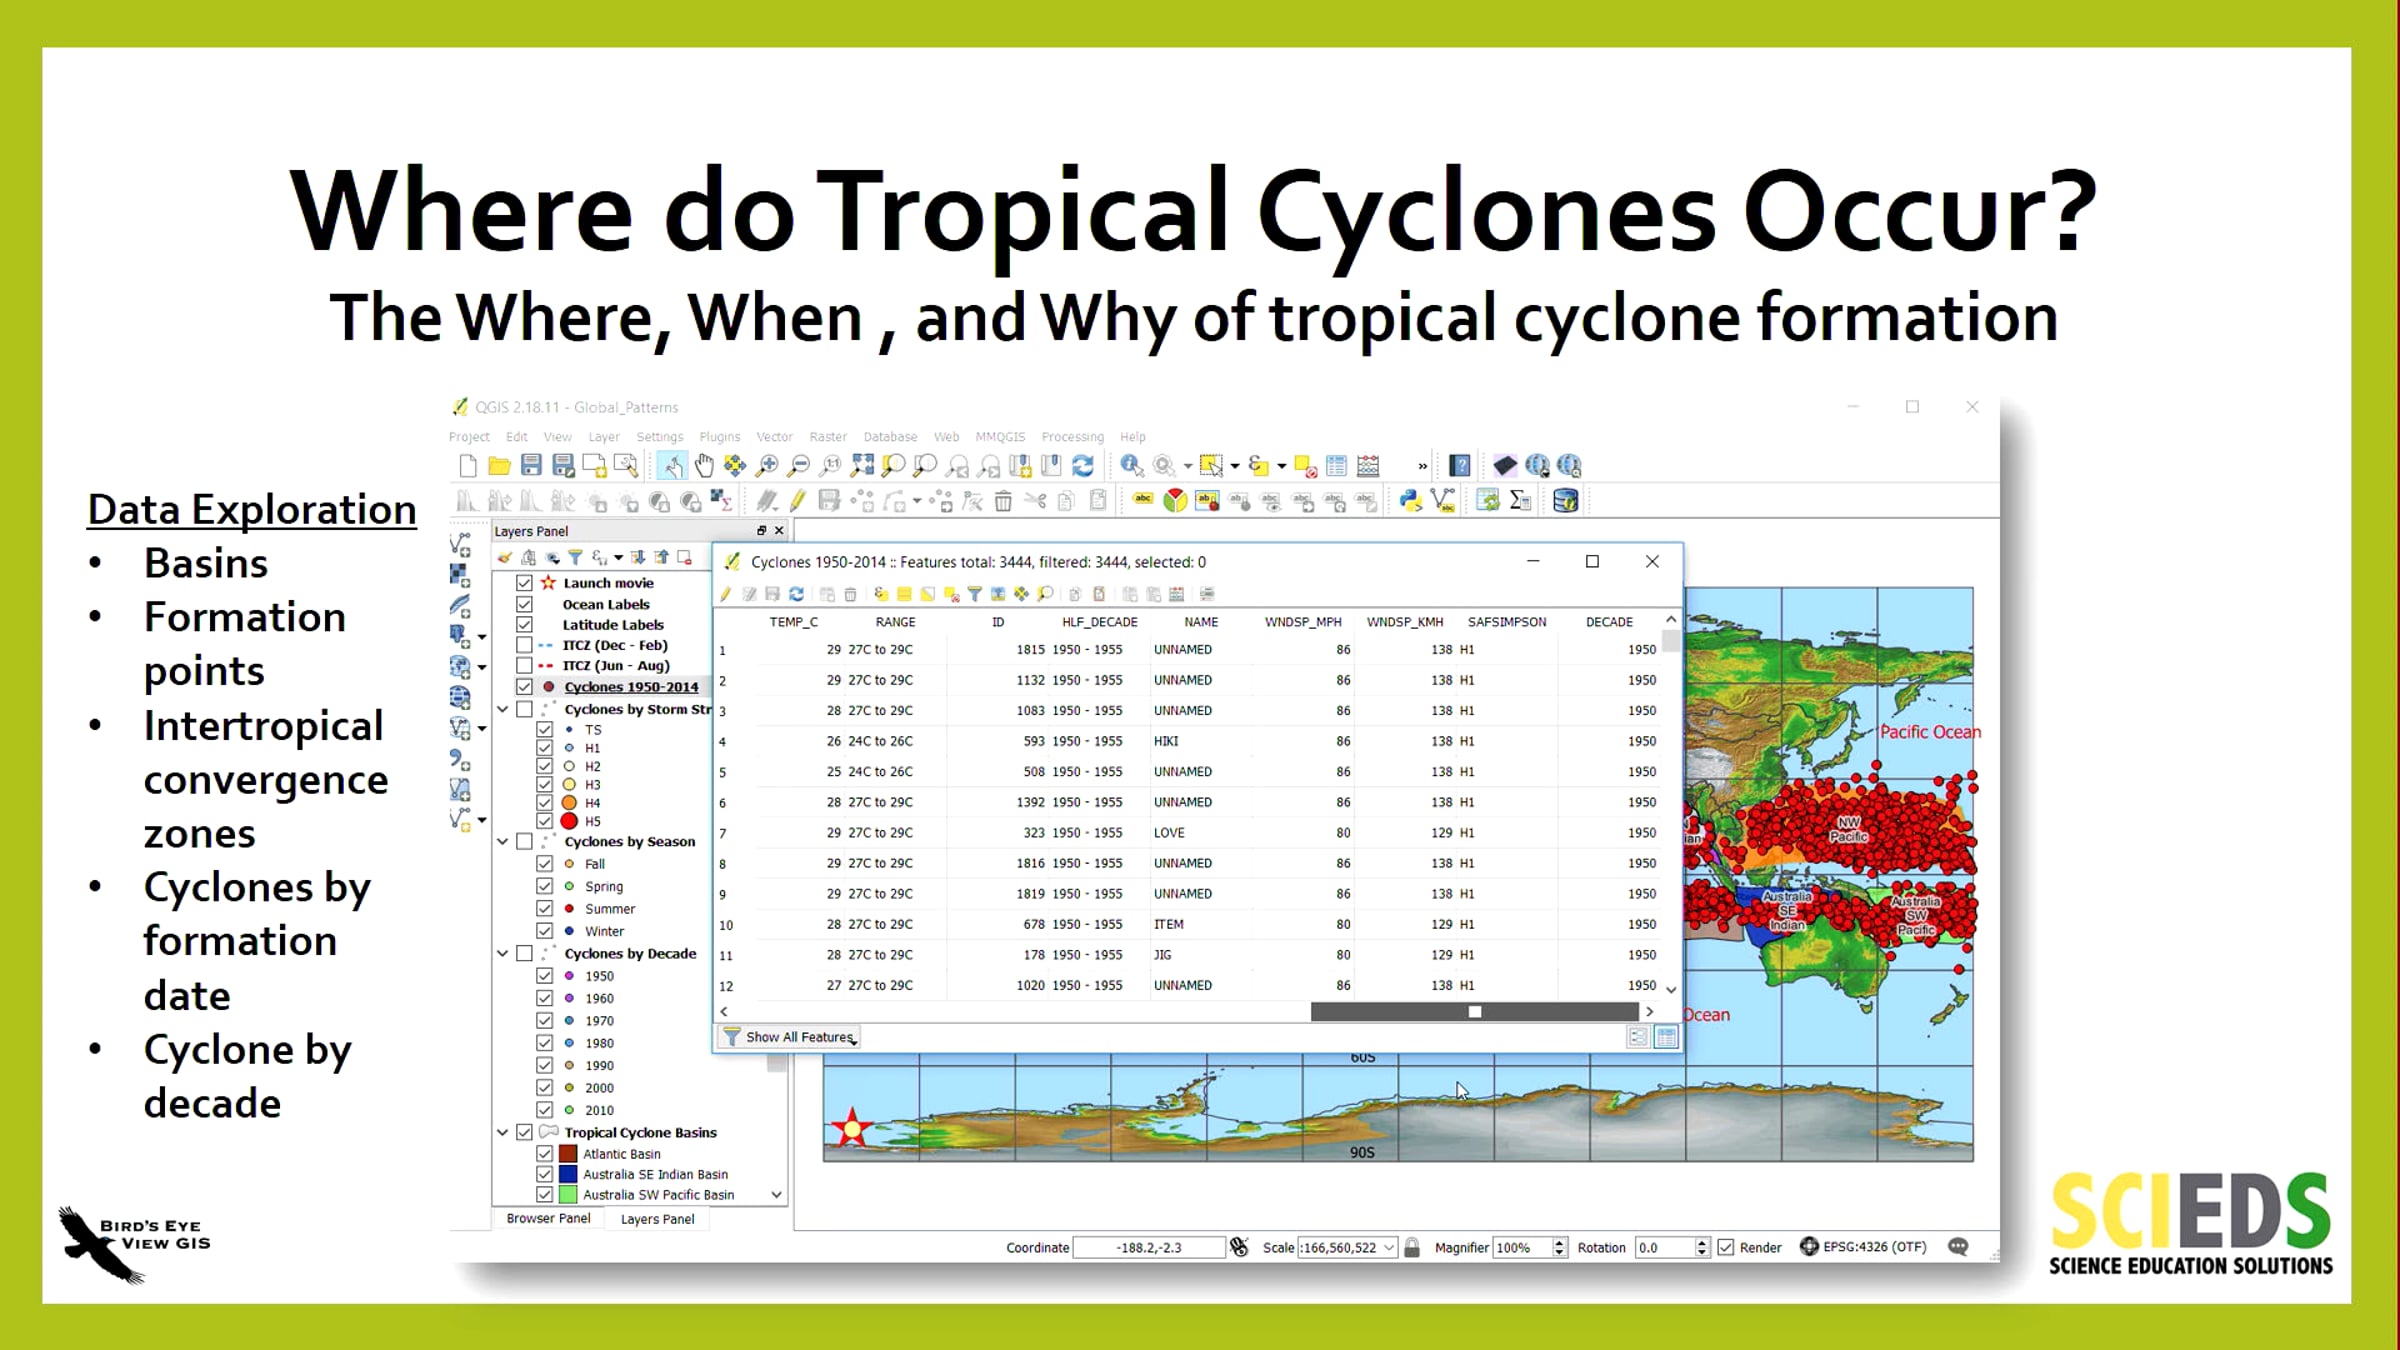
Task: Toggle editing with the toolbar pencil icon
Action: pyautogui.click(x=797, y=501)
